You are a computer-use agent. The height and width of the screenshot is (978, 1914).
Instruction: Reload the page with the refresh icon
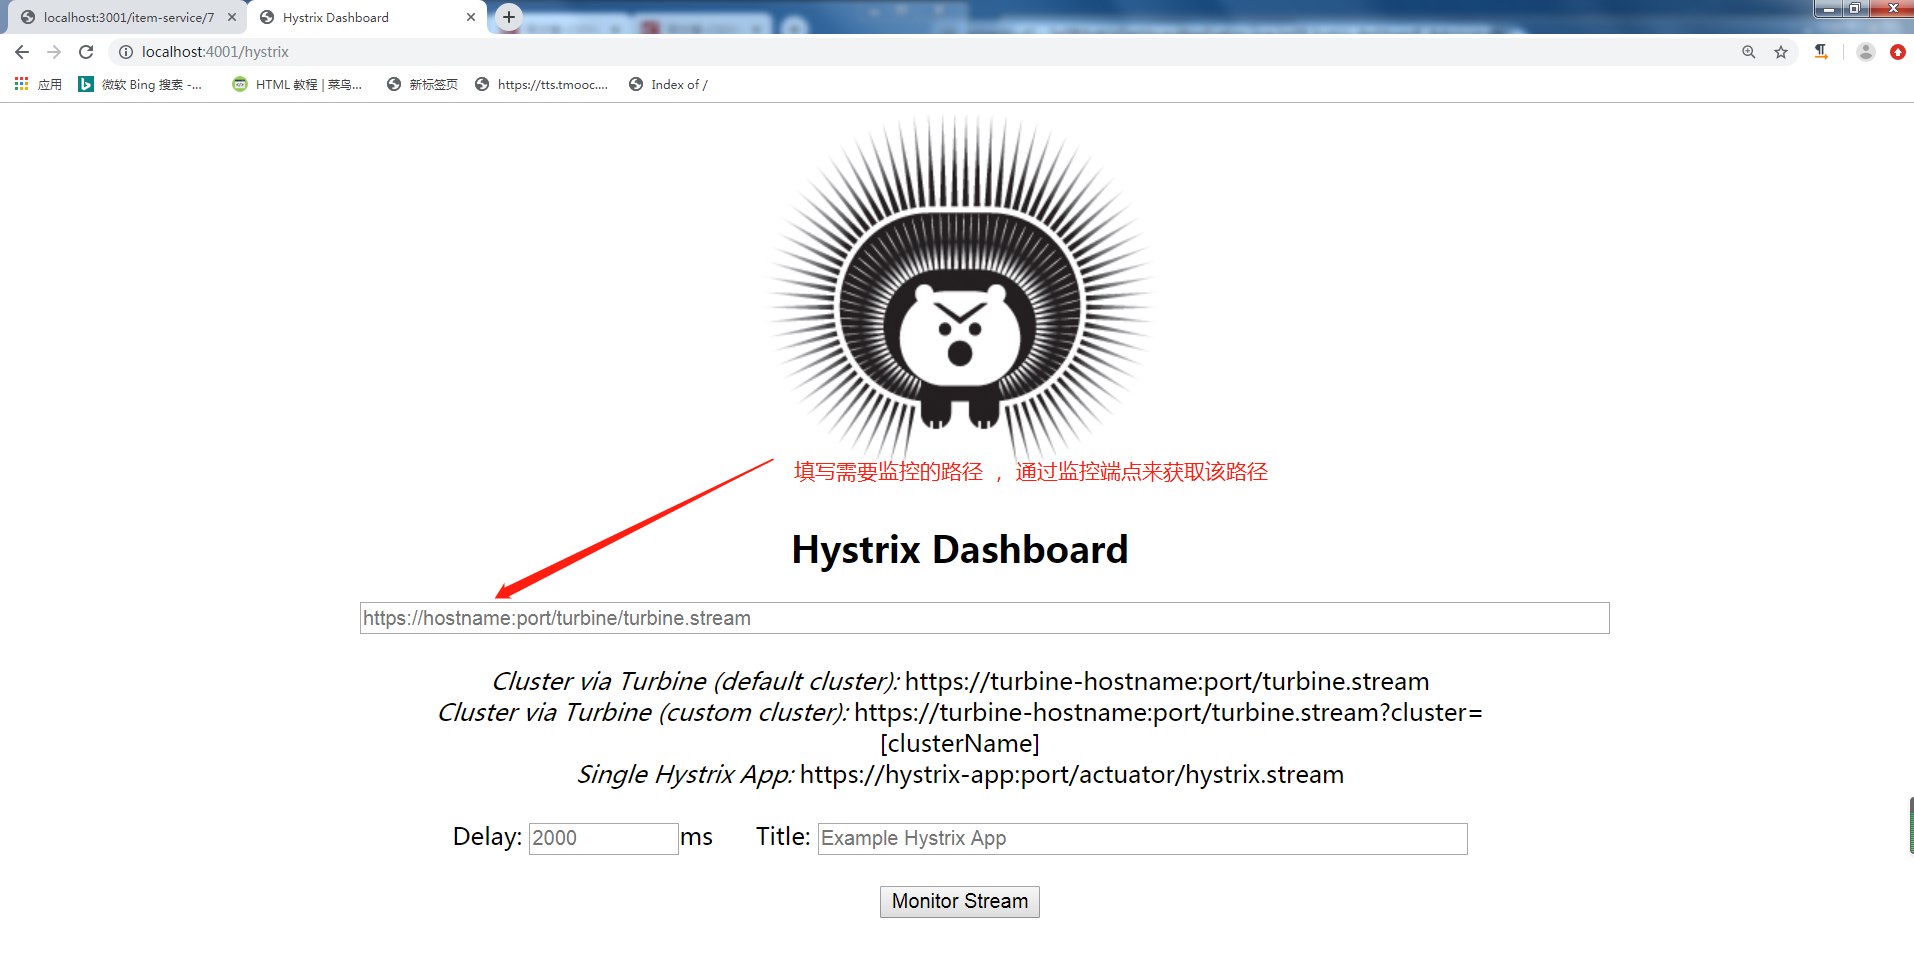[x=86, y=52]
